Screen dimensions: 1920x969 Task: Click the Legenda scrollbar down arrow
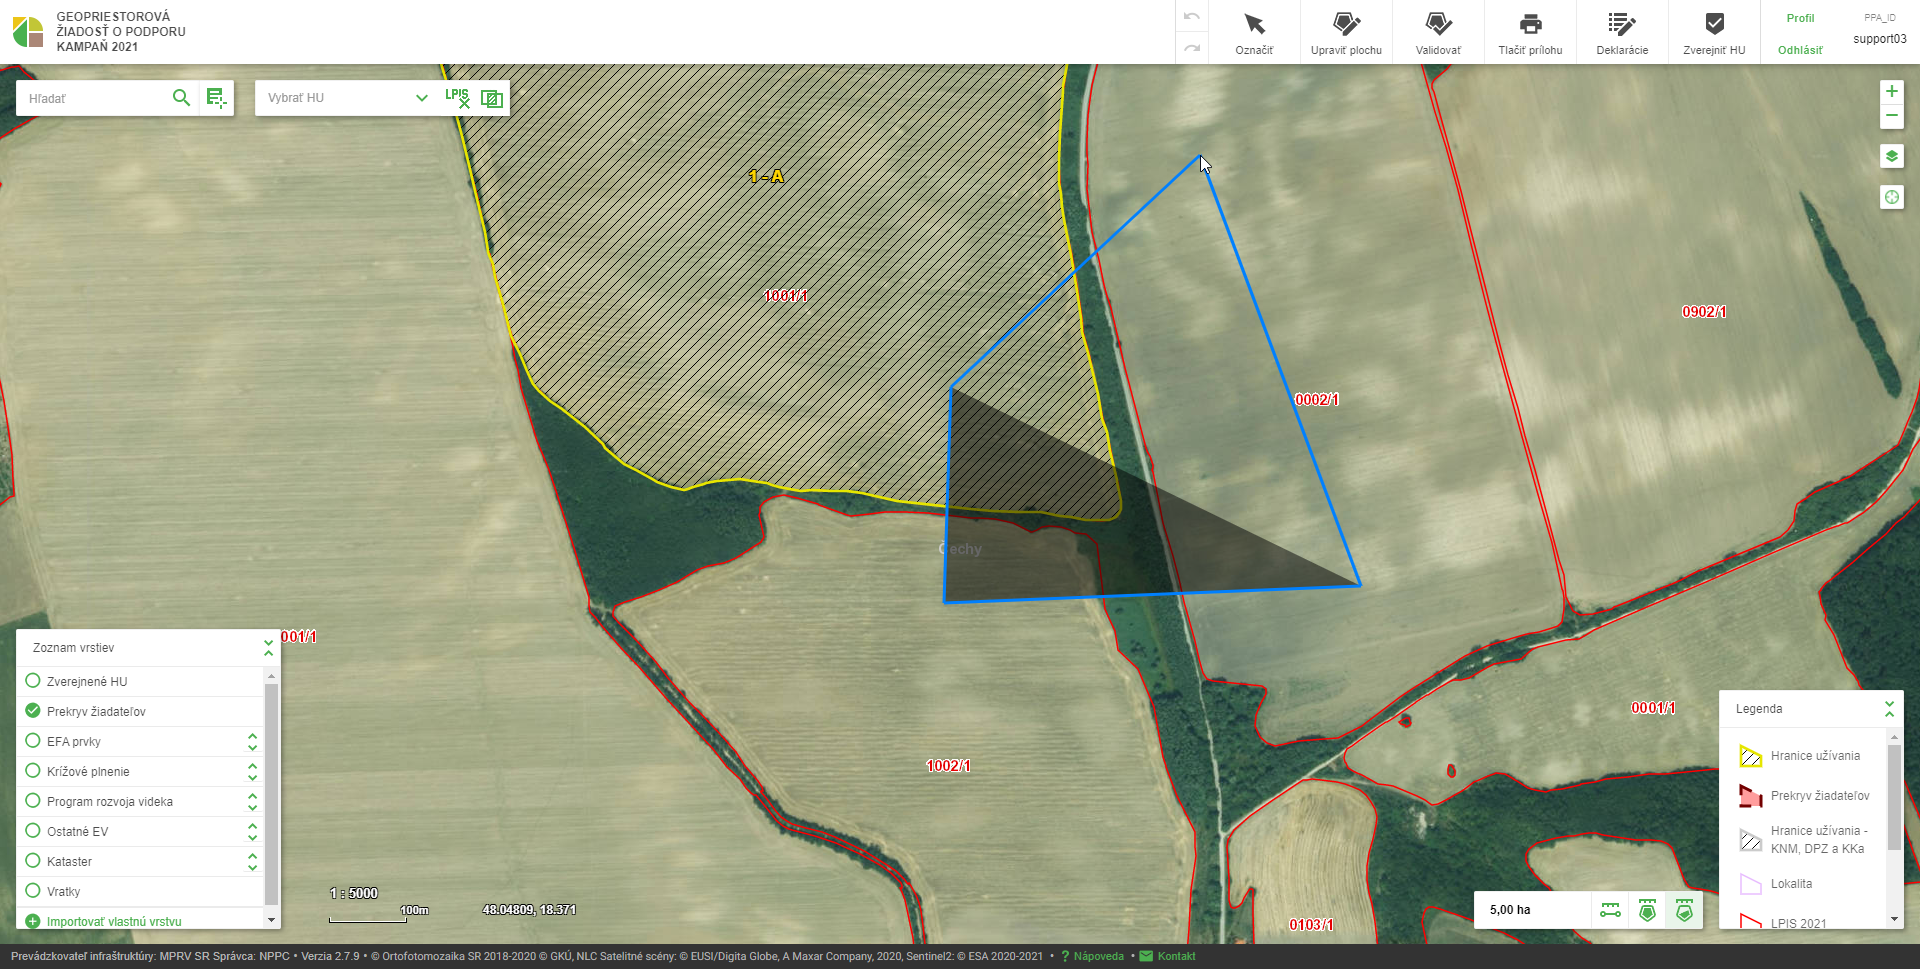click(1894, 919)
